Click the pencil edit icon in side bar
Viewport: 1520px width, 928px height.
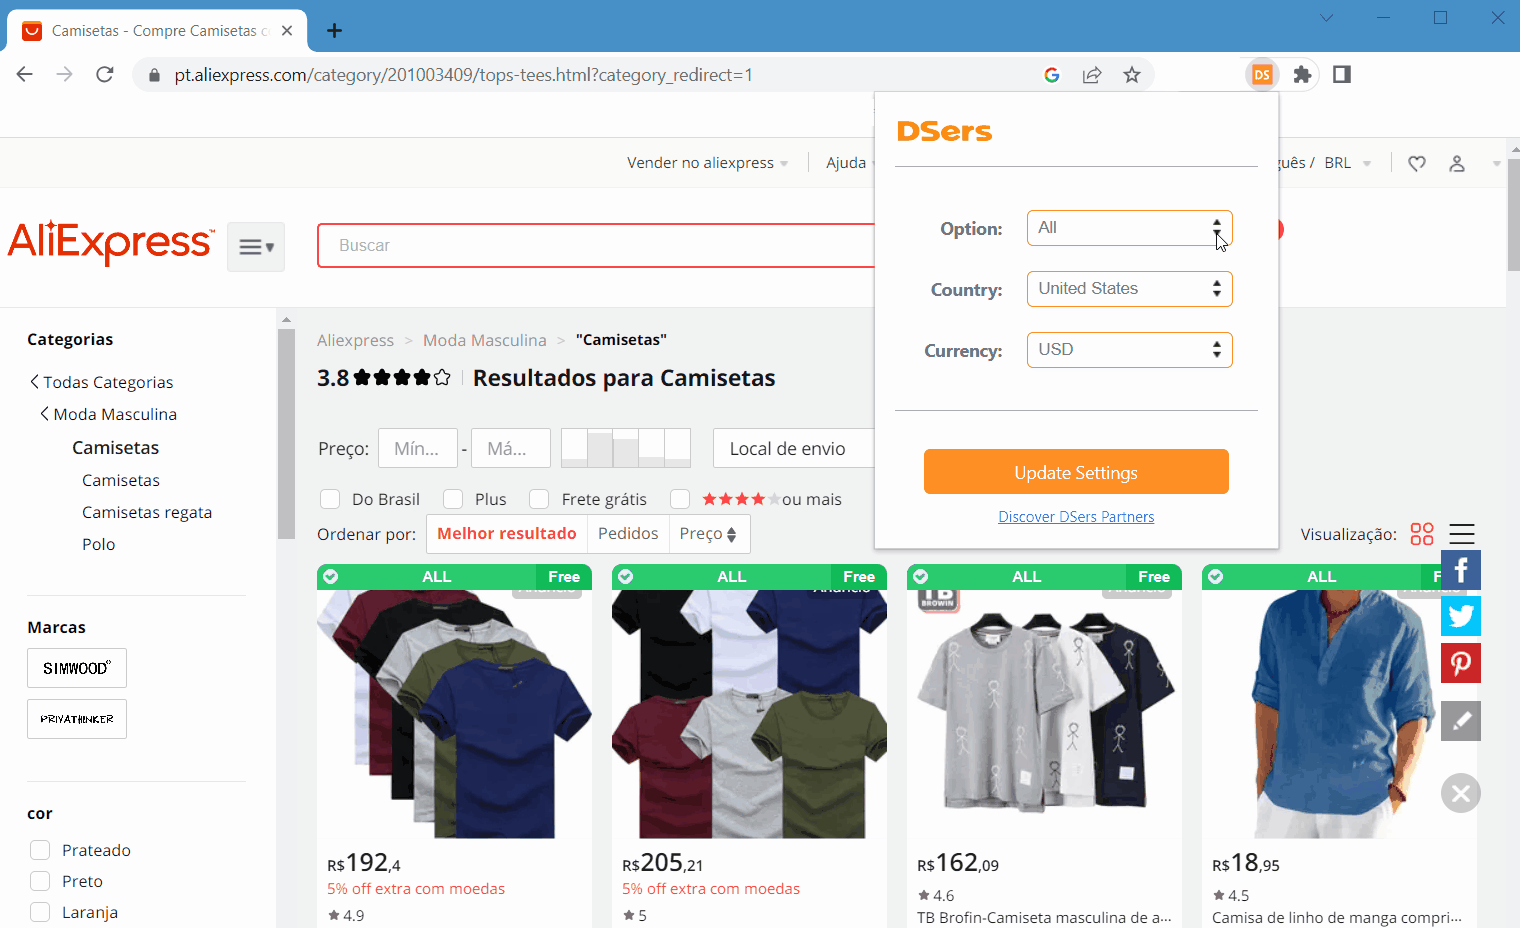pyautogui.click(x=1461, y=721)
